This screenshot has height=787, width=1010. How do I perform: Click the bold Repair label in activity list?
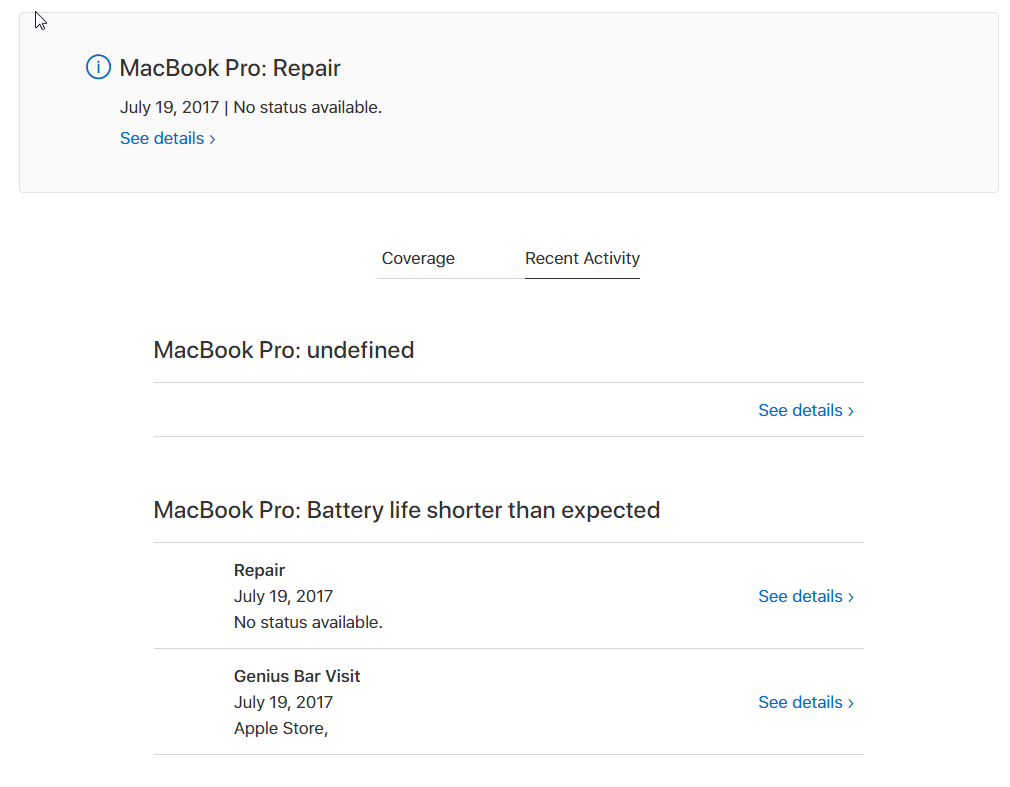coord(259,571)
